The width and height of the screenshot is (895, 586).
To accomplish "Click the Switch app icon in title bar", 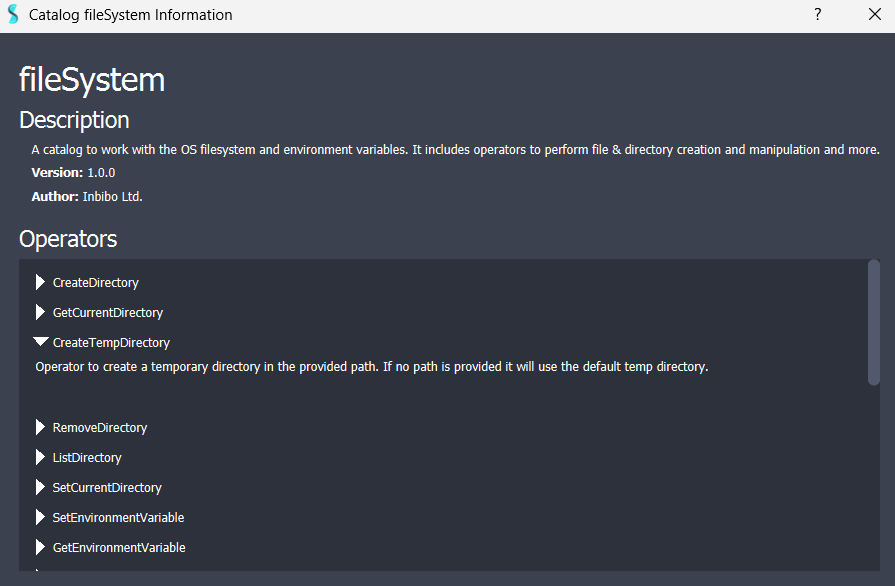I will pyautogui.click(x=11, y=14).
